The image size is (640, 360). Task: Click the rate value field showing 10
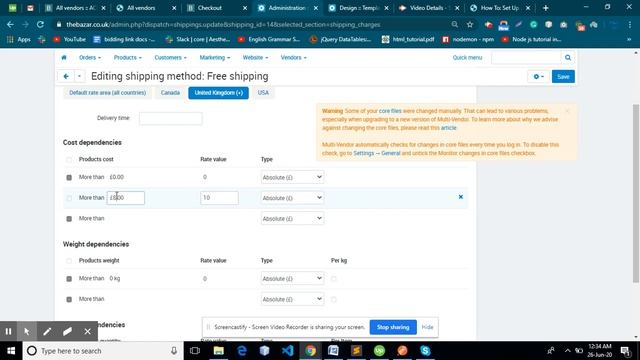(x=219, y=198)
